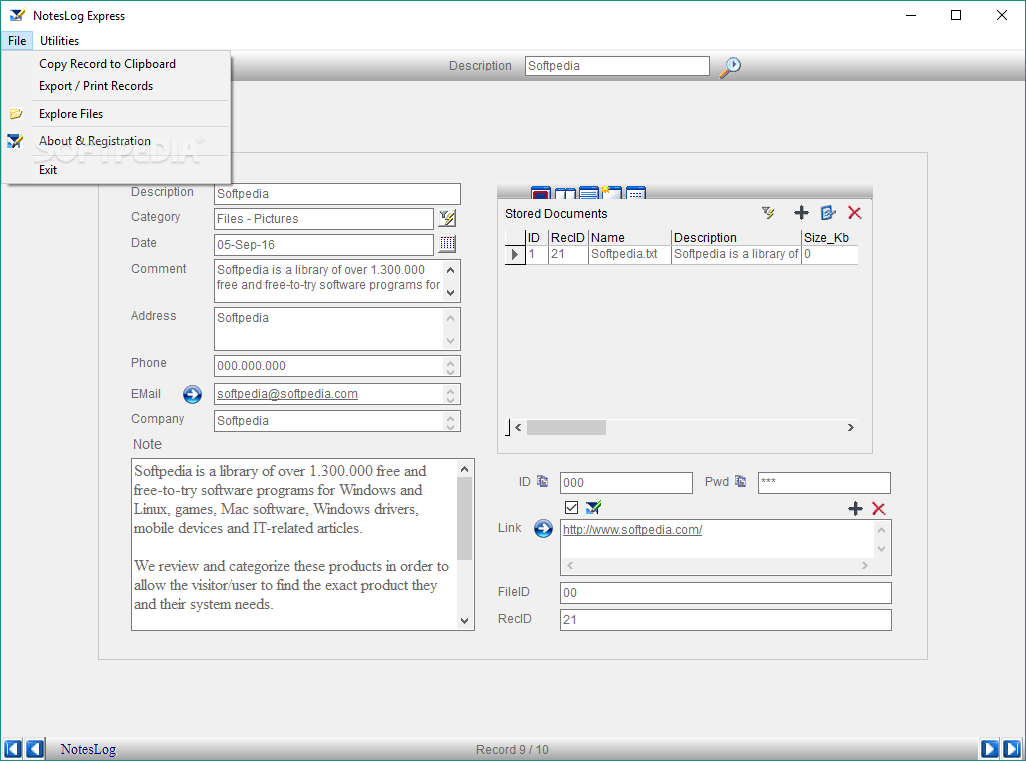
Task: Add a stored document with the plus icon
Action: [x=801, y=213]
